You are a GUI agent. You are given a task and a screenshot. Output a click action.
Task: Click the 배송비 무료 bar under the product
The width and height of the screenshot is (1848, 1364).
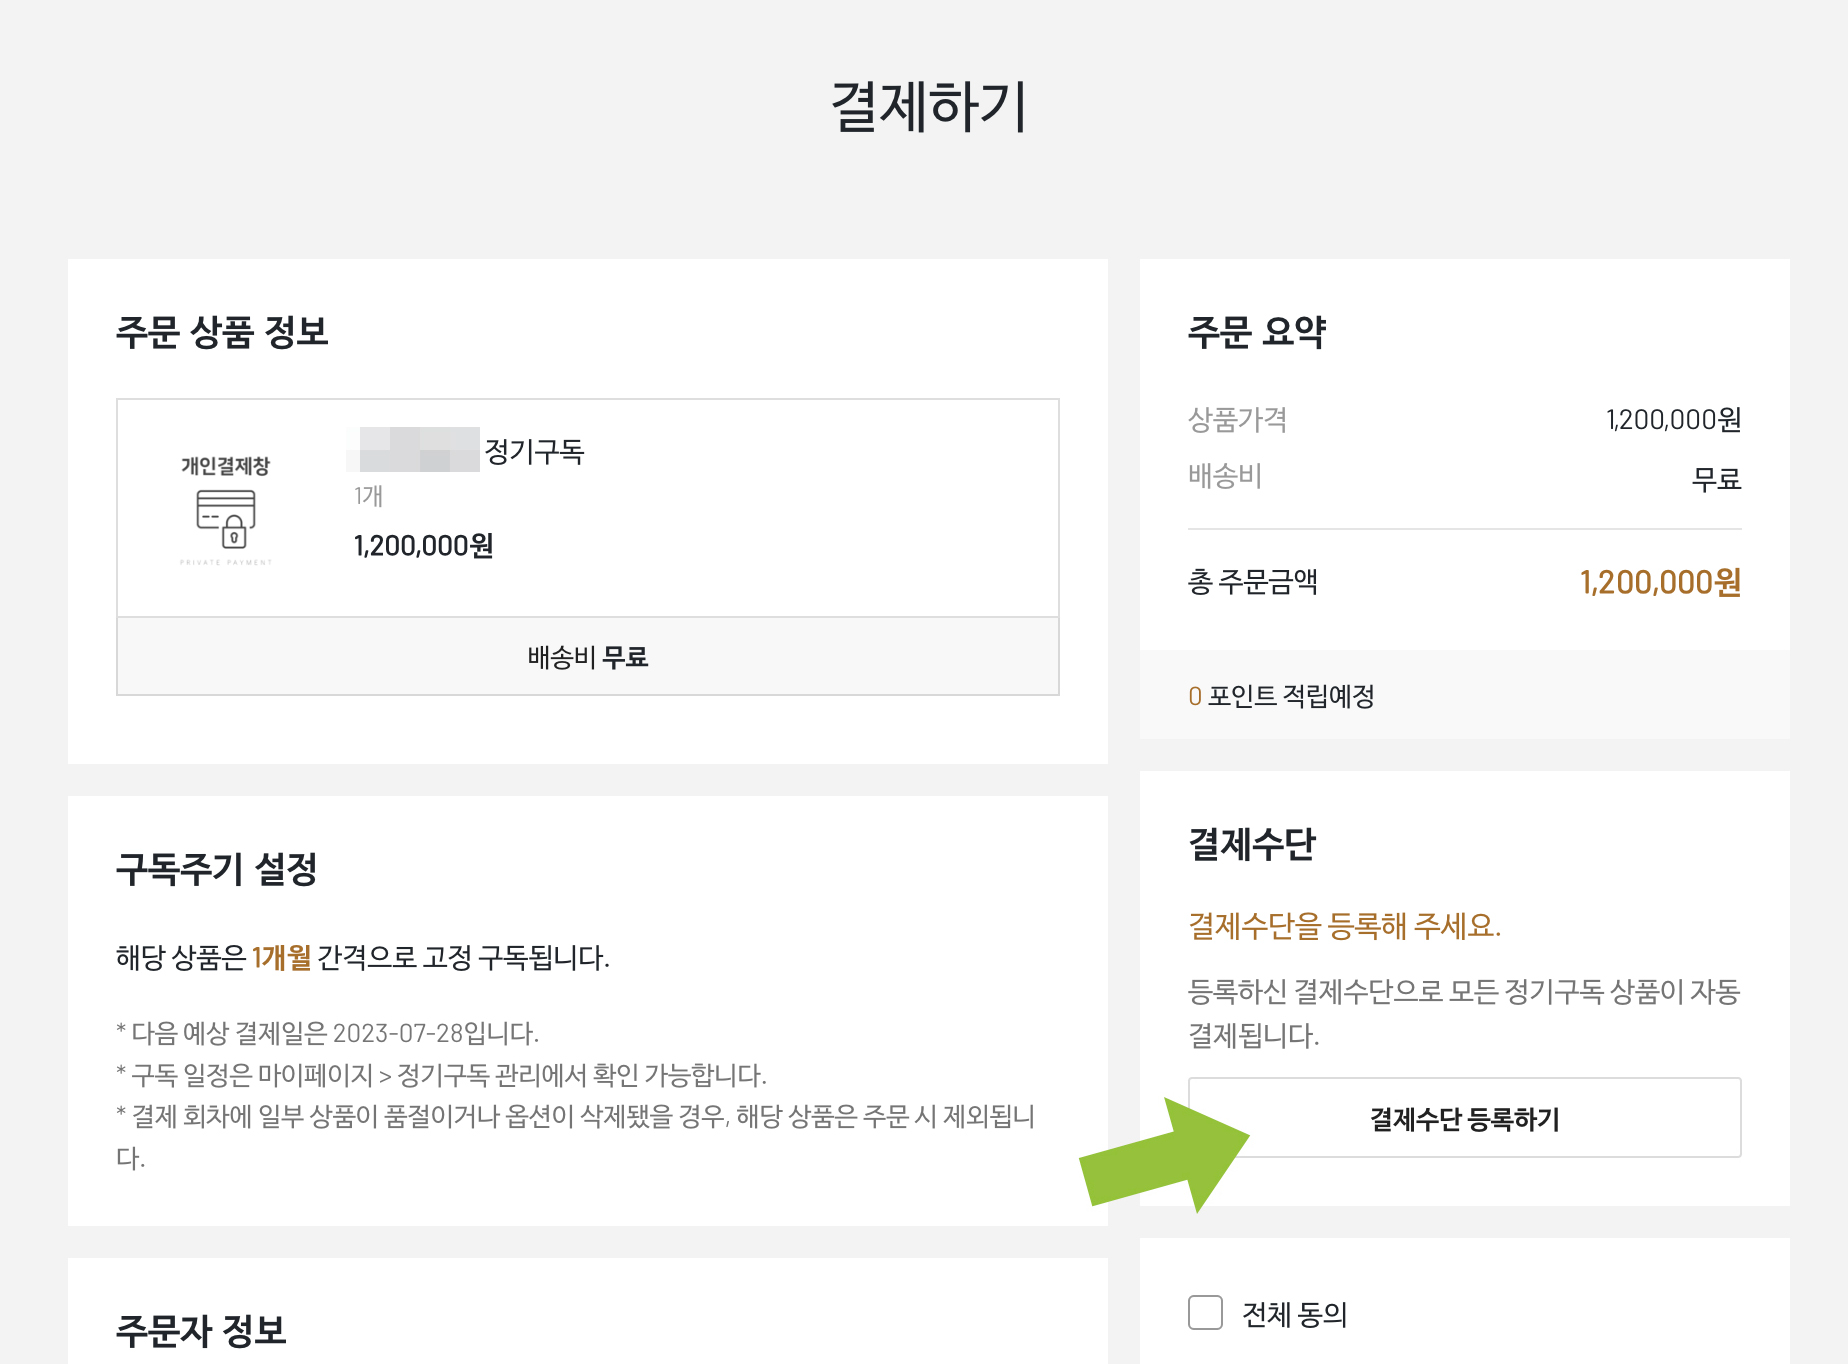coord(588,657)
